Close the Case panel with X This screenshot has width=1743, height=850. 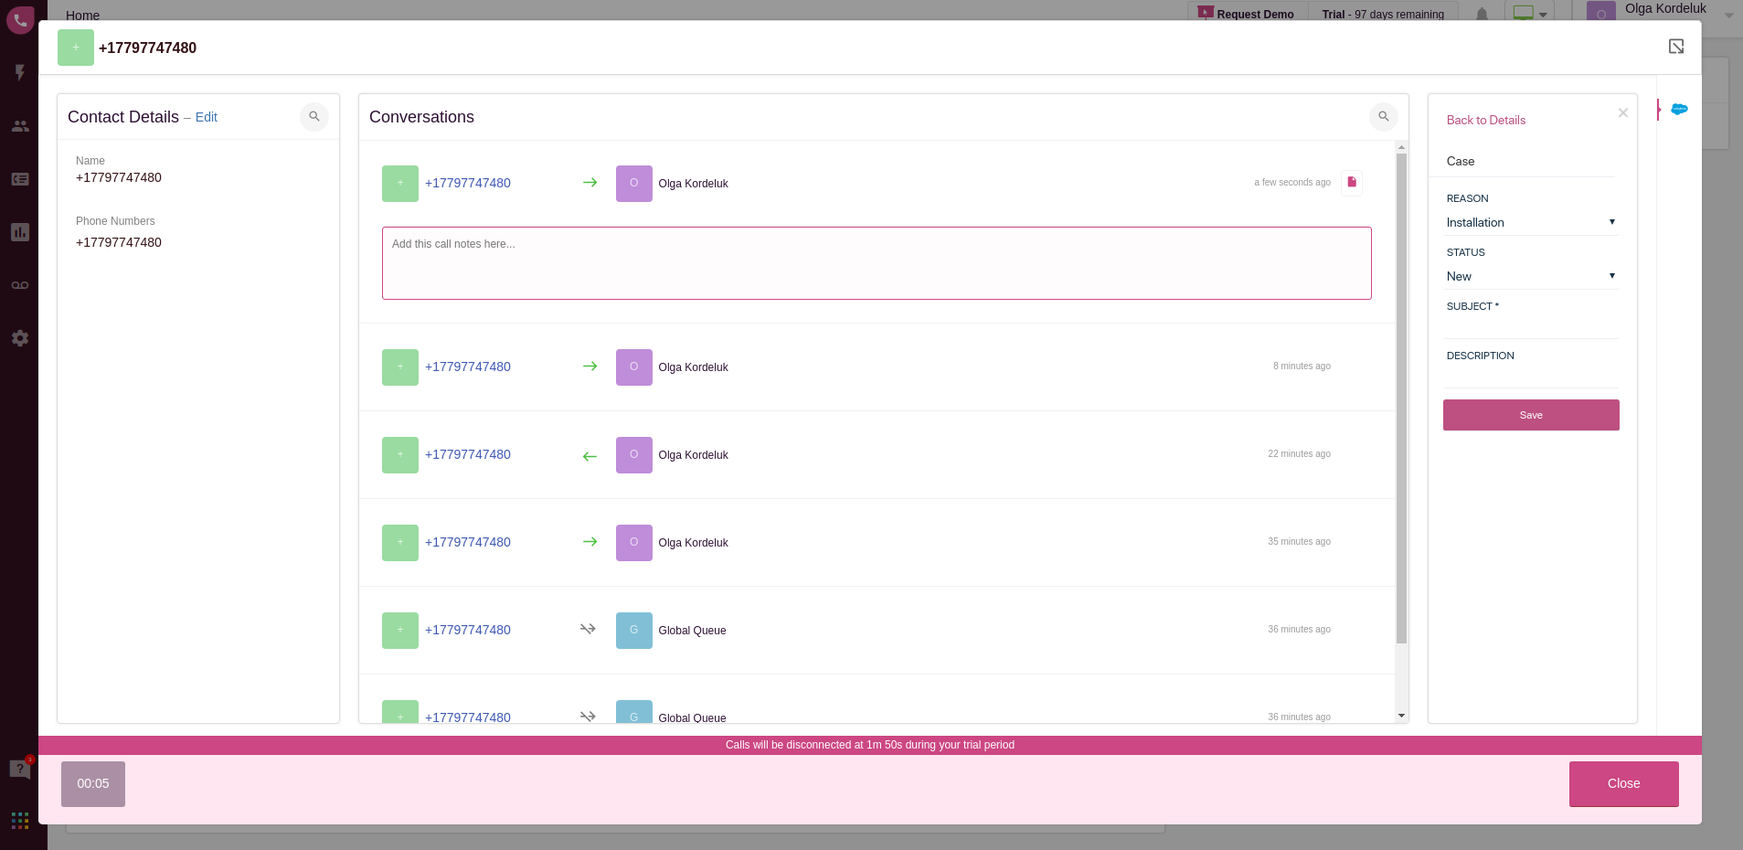1623,113
